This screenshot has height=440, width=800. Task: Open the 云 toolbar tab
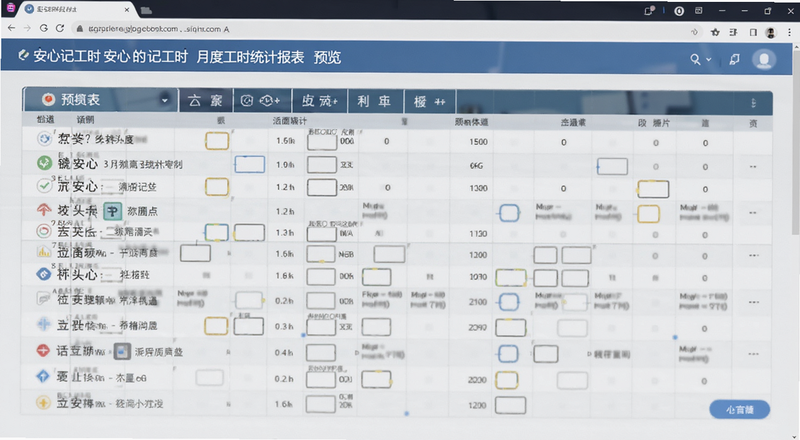tap(206, 101)
